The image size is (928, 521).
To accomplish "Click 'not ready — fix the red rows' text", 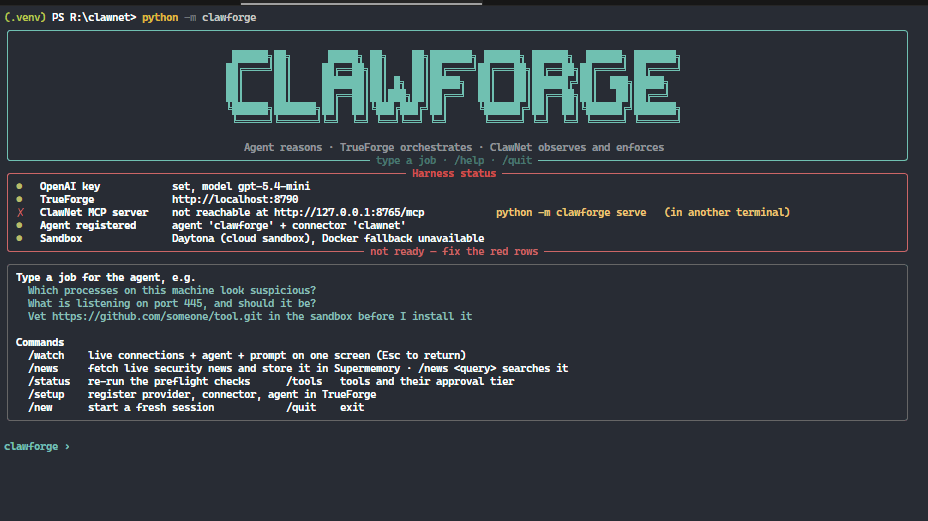I will coord(454,252).
